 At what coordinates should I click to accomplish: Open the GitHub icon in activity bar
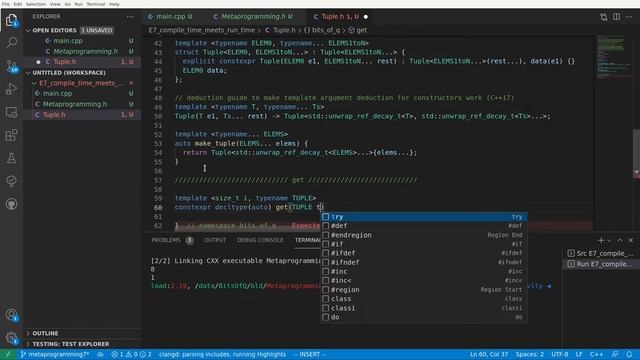[x=11, y=204]
